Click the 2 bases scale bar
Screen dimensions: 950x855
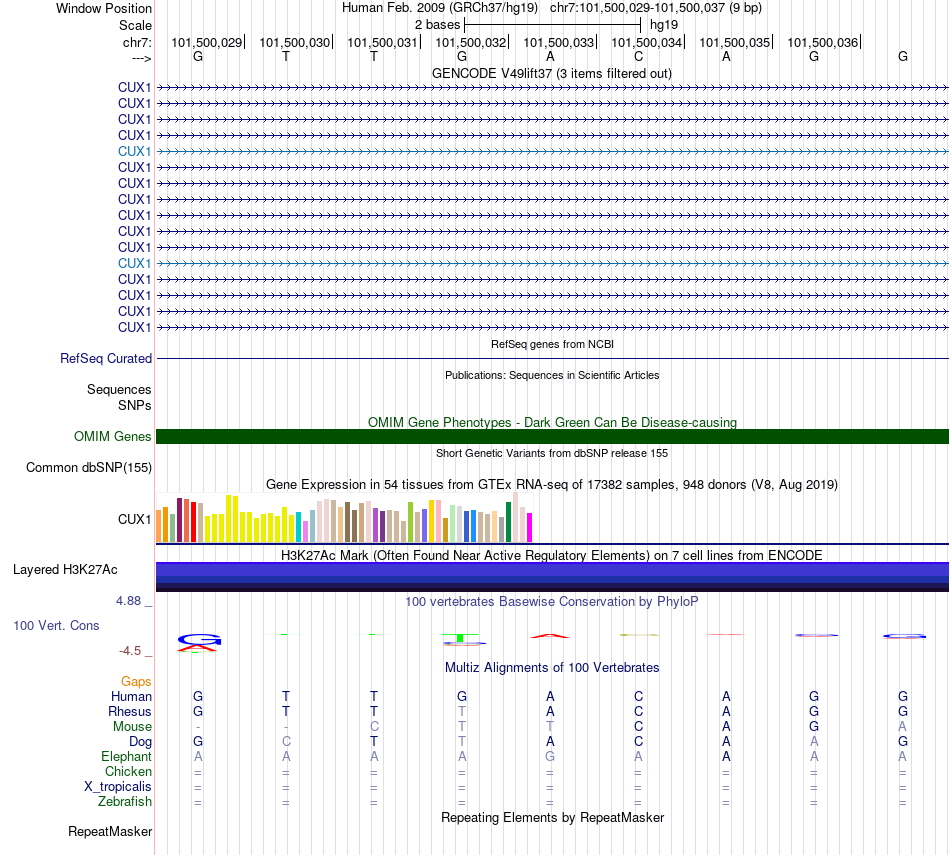point(552,25)
